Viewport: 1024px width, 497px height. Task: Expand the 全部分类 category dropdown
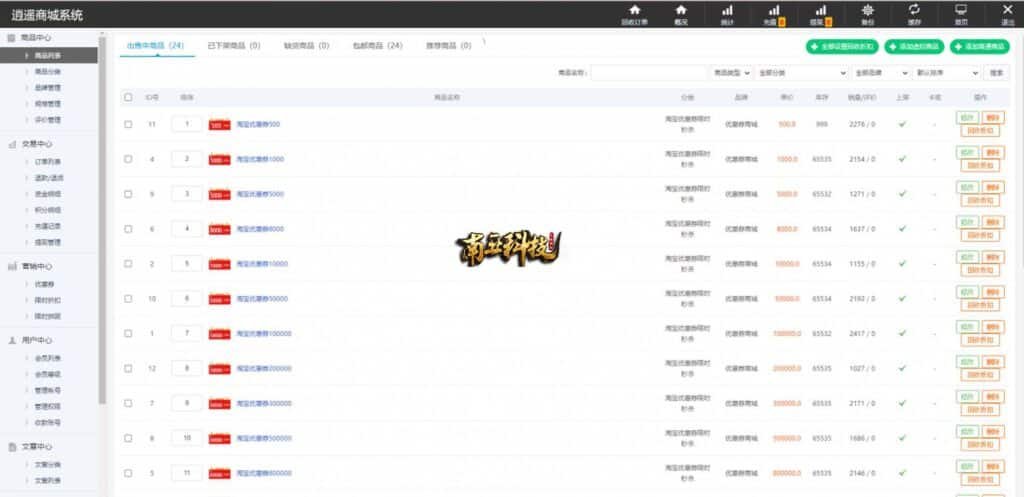point(801,73)
